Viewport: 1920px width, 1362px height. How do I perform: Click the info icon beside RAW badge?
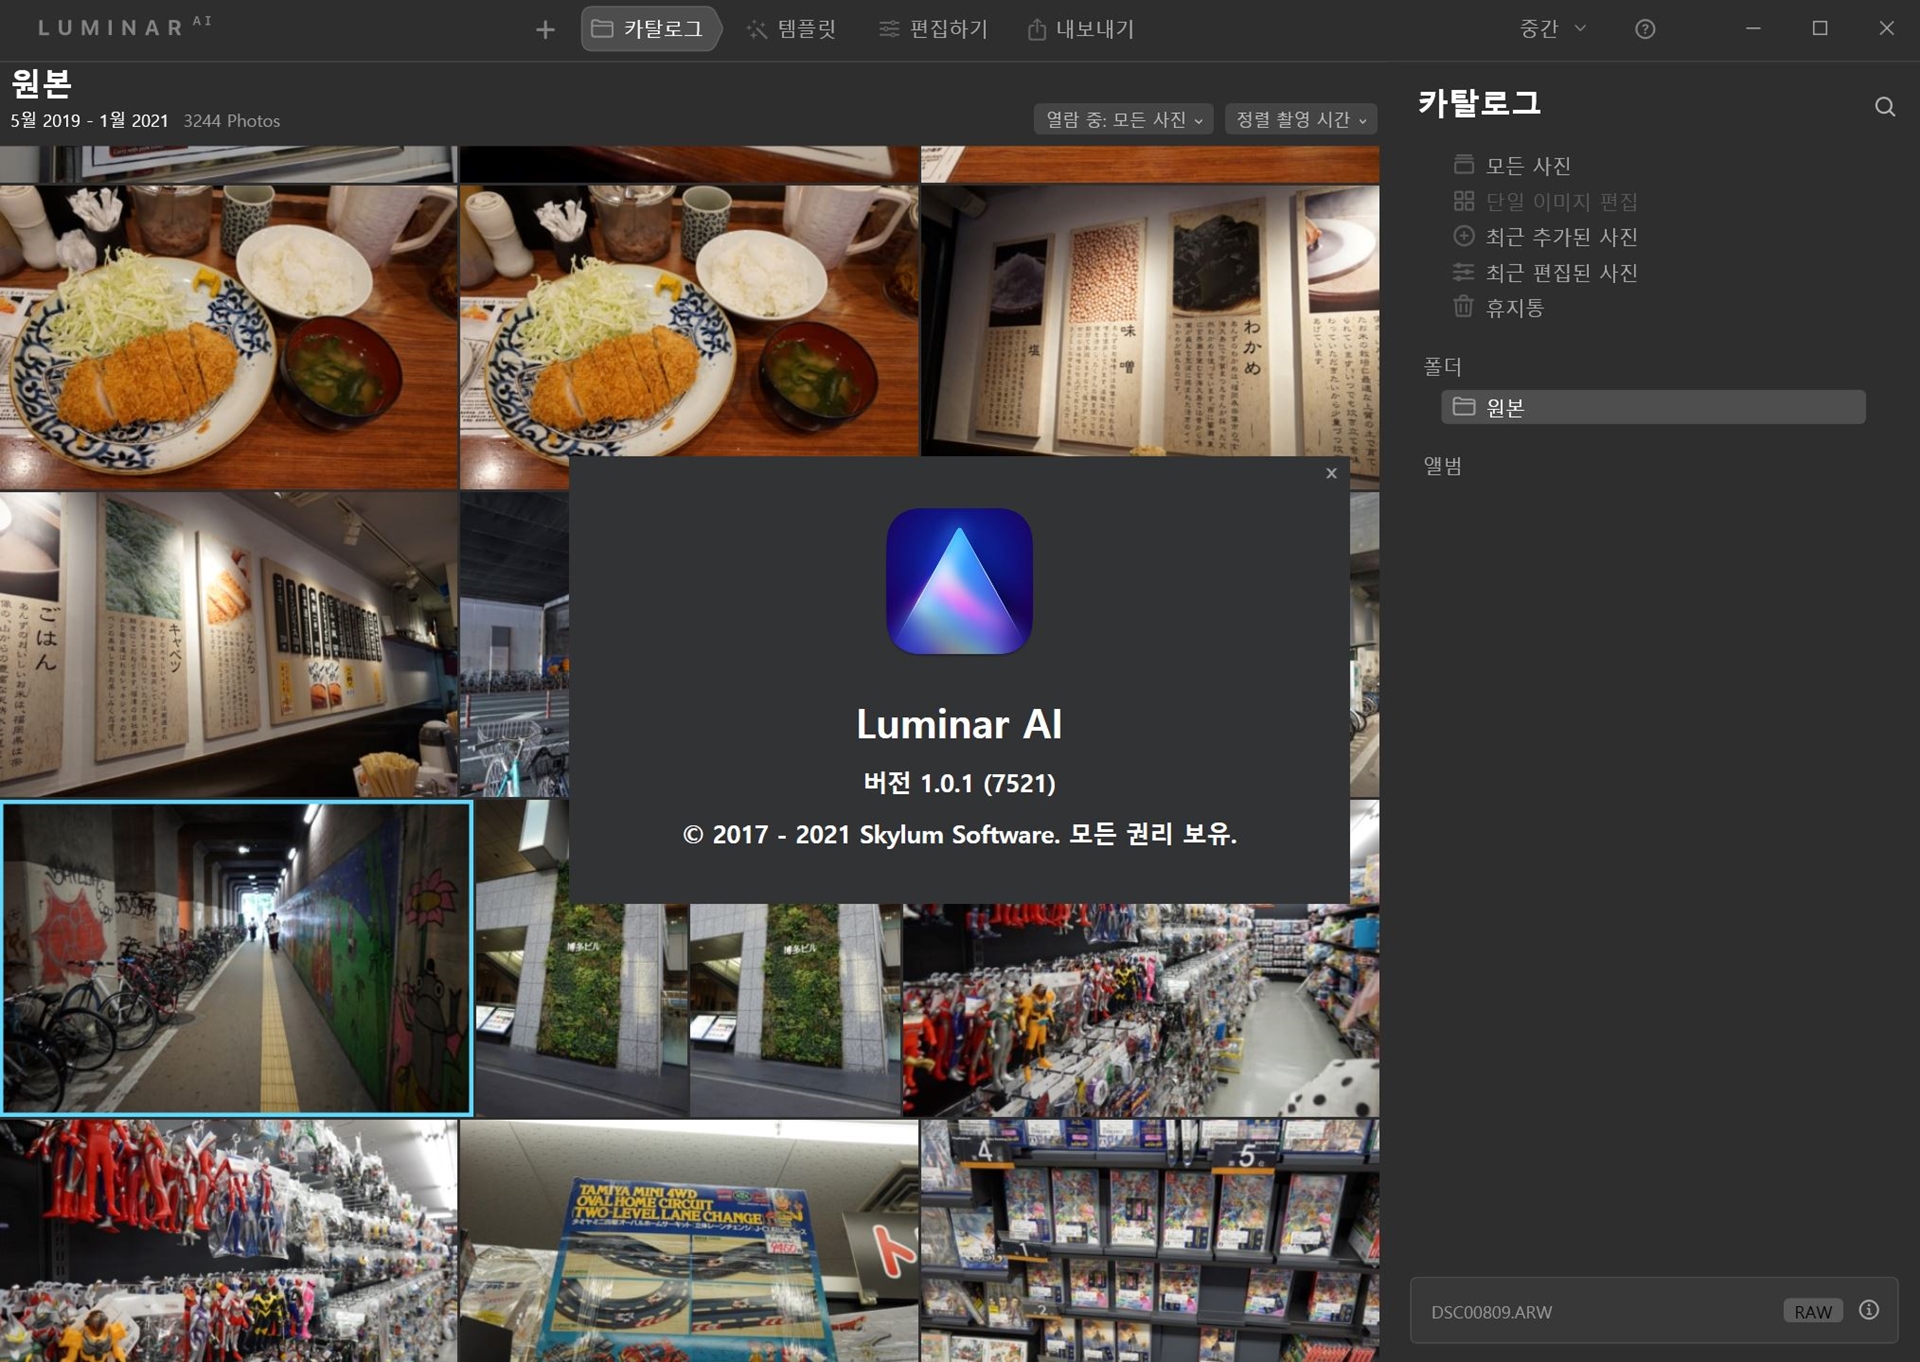1869,1310
